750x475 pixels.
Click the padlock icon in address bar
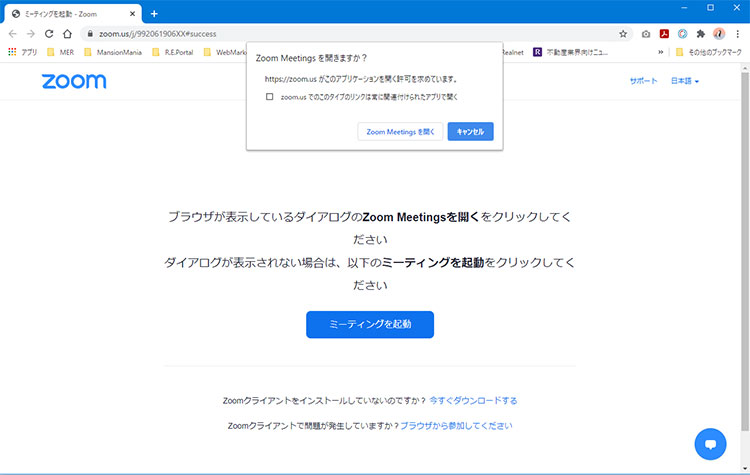tap(90, 34)
